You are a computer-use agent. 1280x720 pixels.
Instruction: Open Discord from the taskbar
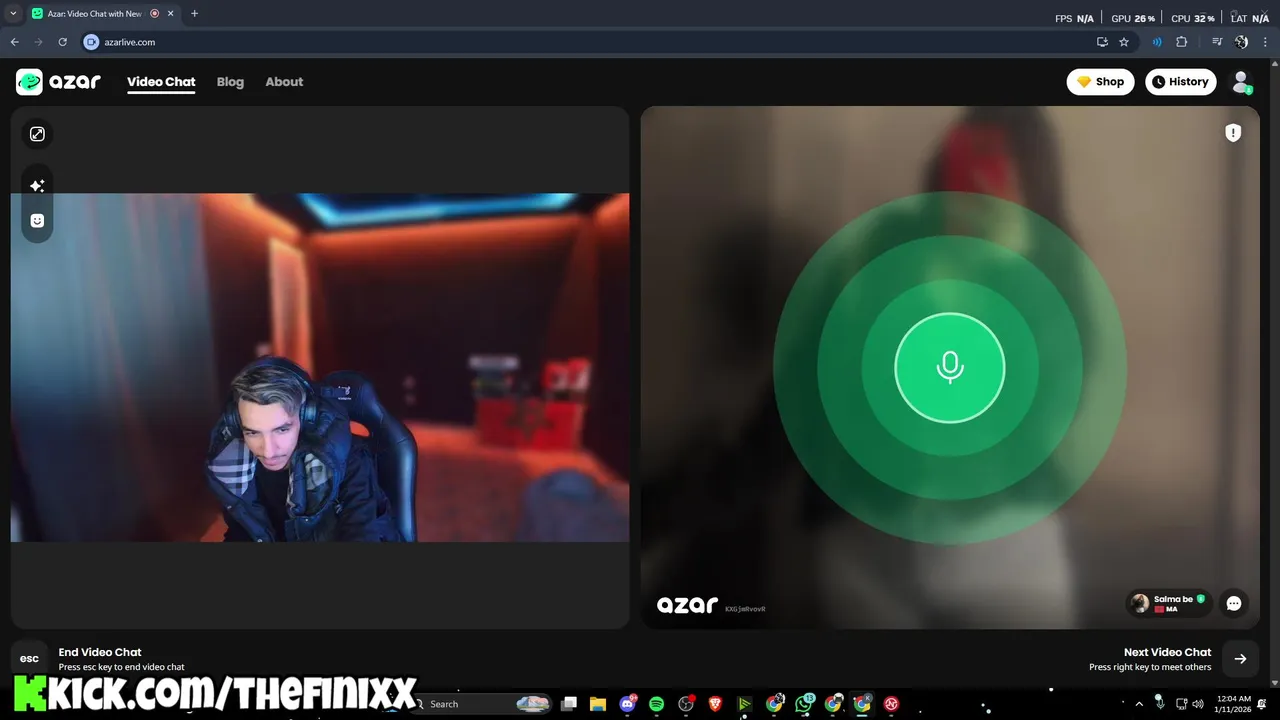click(628, 704)
